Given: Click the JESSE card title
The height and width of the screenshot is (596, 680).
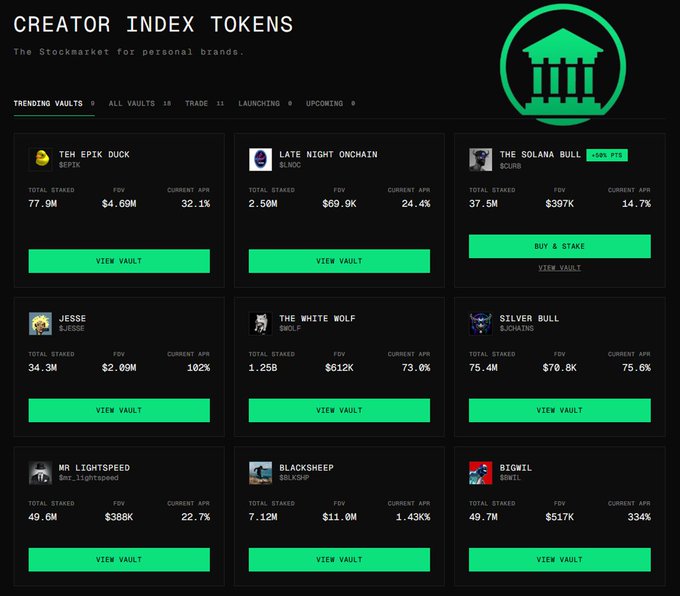Looking at the screenshot, I should (72, 318).
